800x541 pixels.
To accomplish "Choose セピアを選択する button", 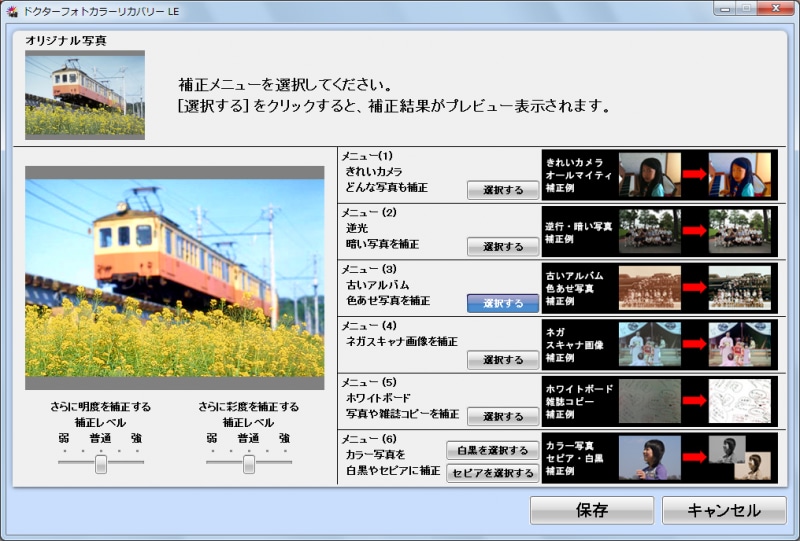I will [x=492, y=473].
